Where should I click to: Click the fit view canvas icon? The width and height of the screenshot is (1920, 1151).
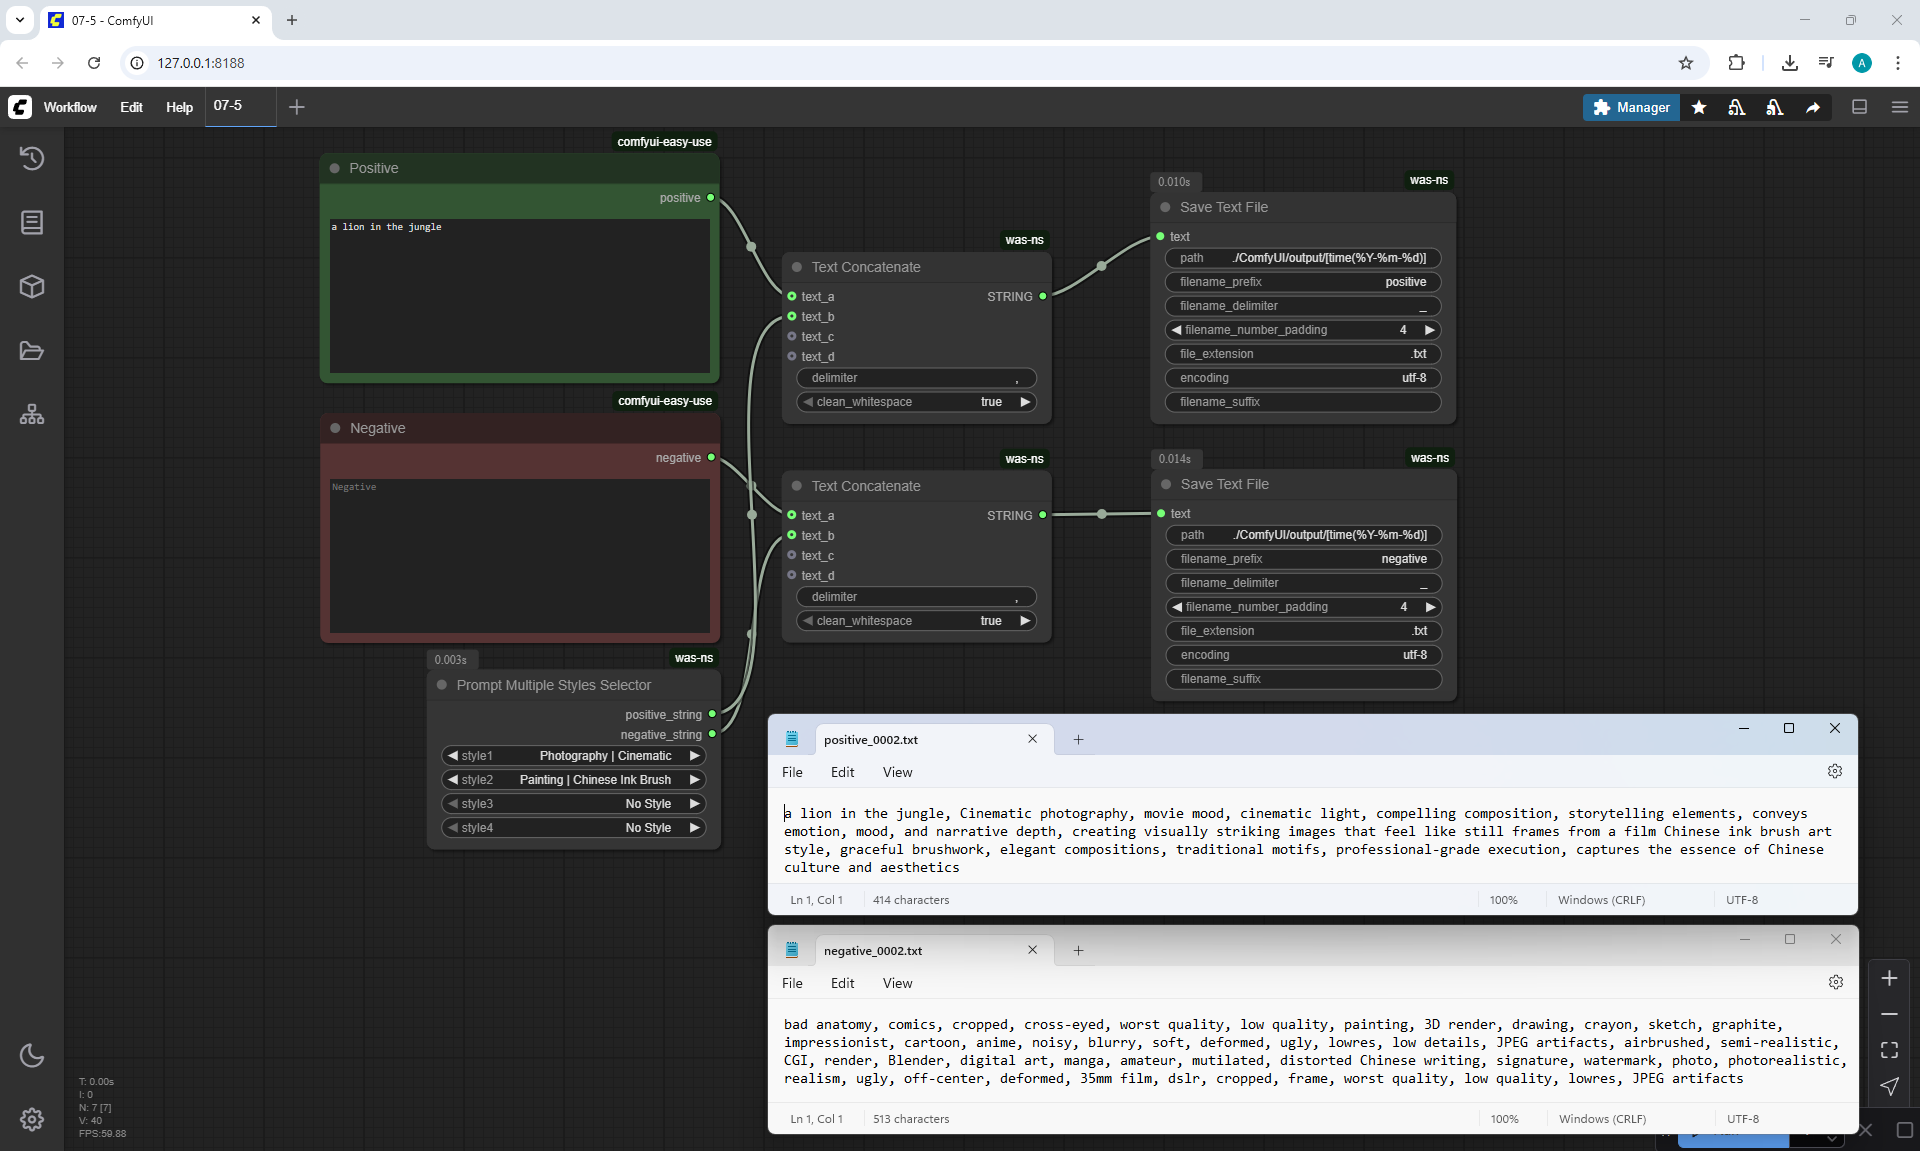pos(1889,1050)
